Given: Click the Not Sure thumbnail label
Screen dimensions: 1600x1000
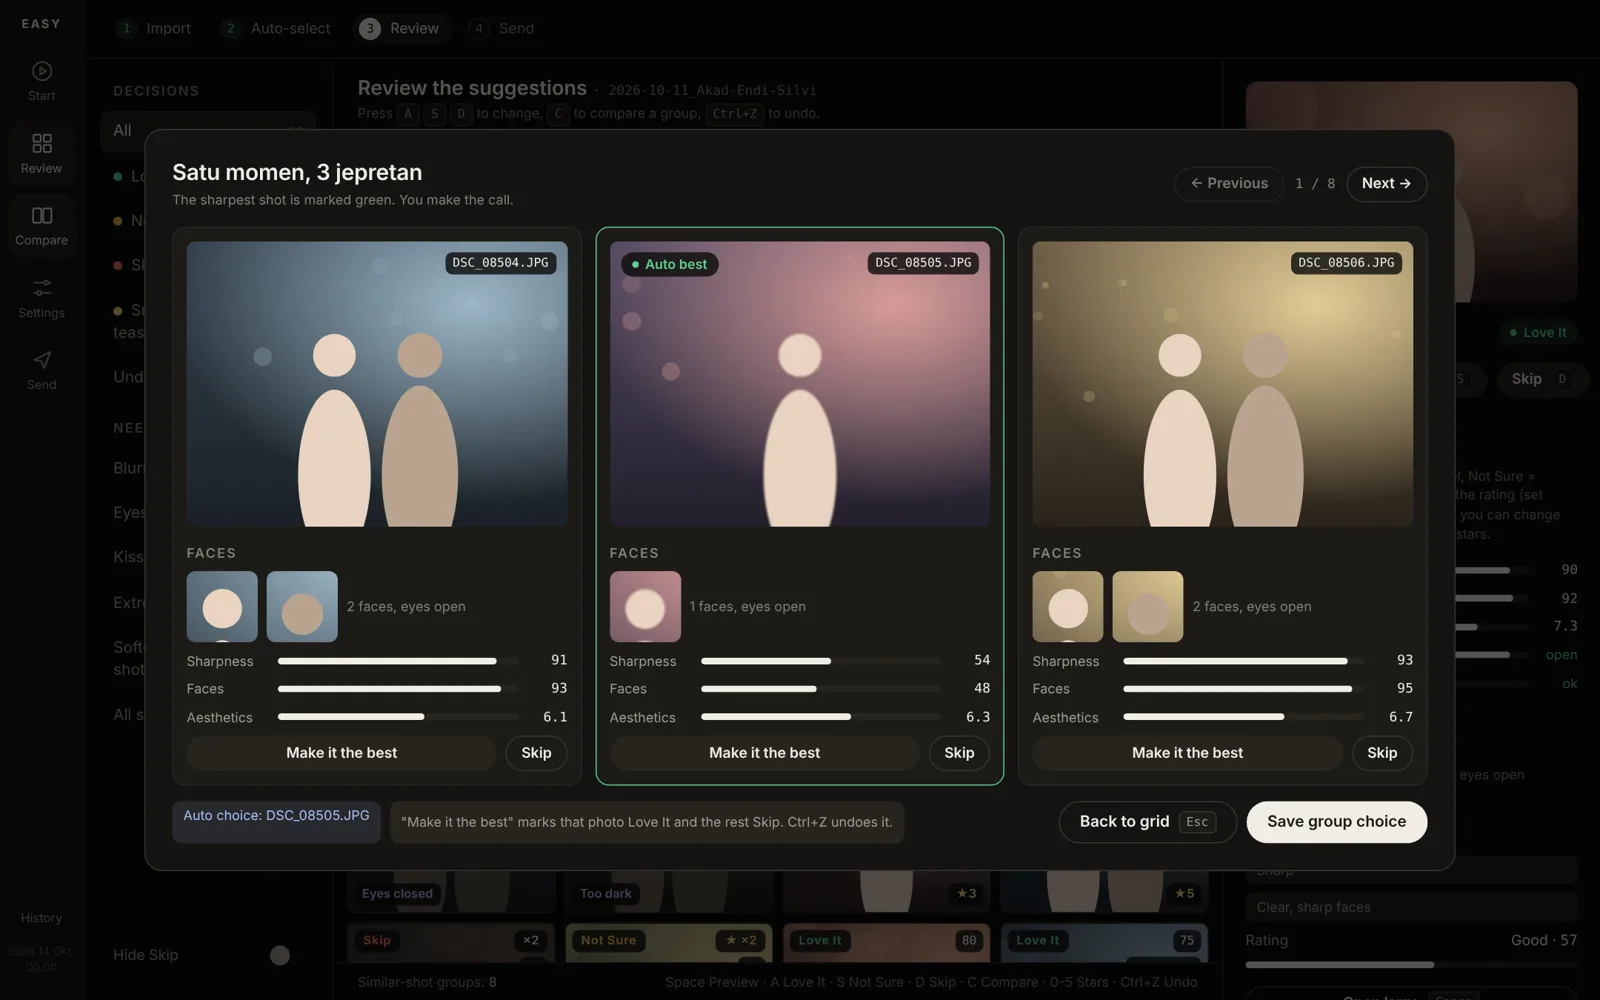Looking at the screenshot, I should pos(608,941).
